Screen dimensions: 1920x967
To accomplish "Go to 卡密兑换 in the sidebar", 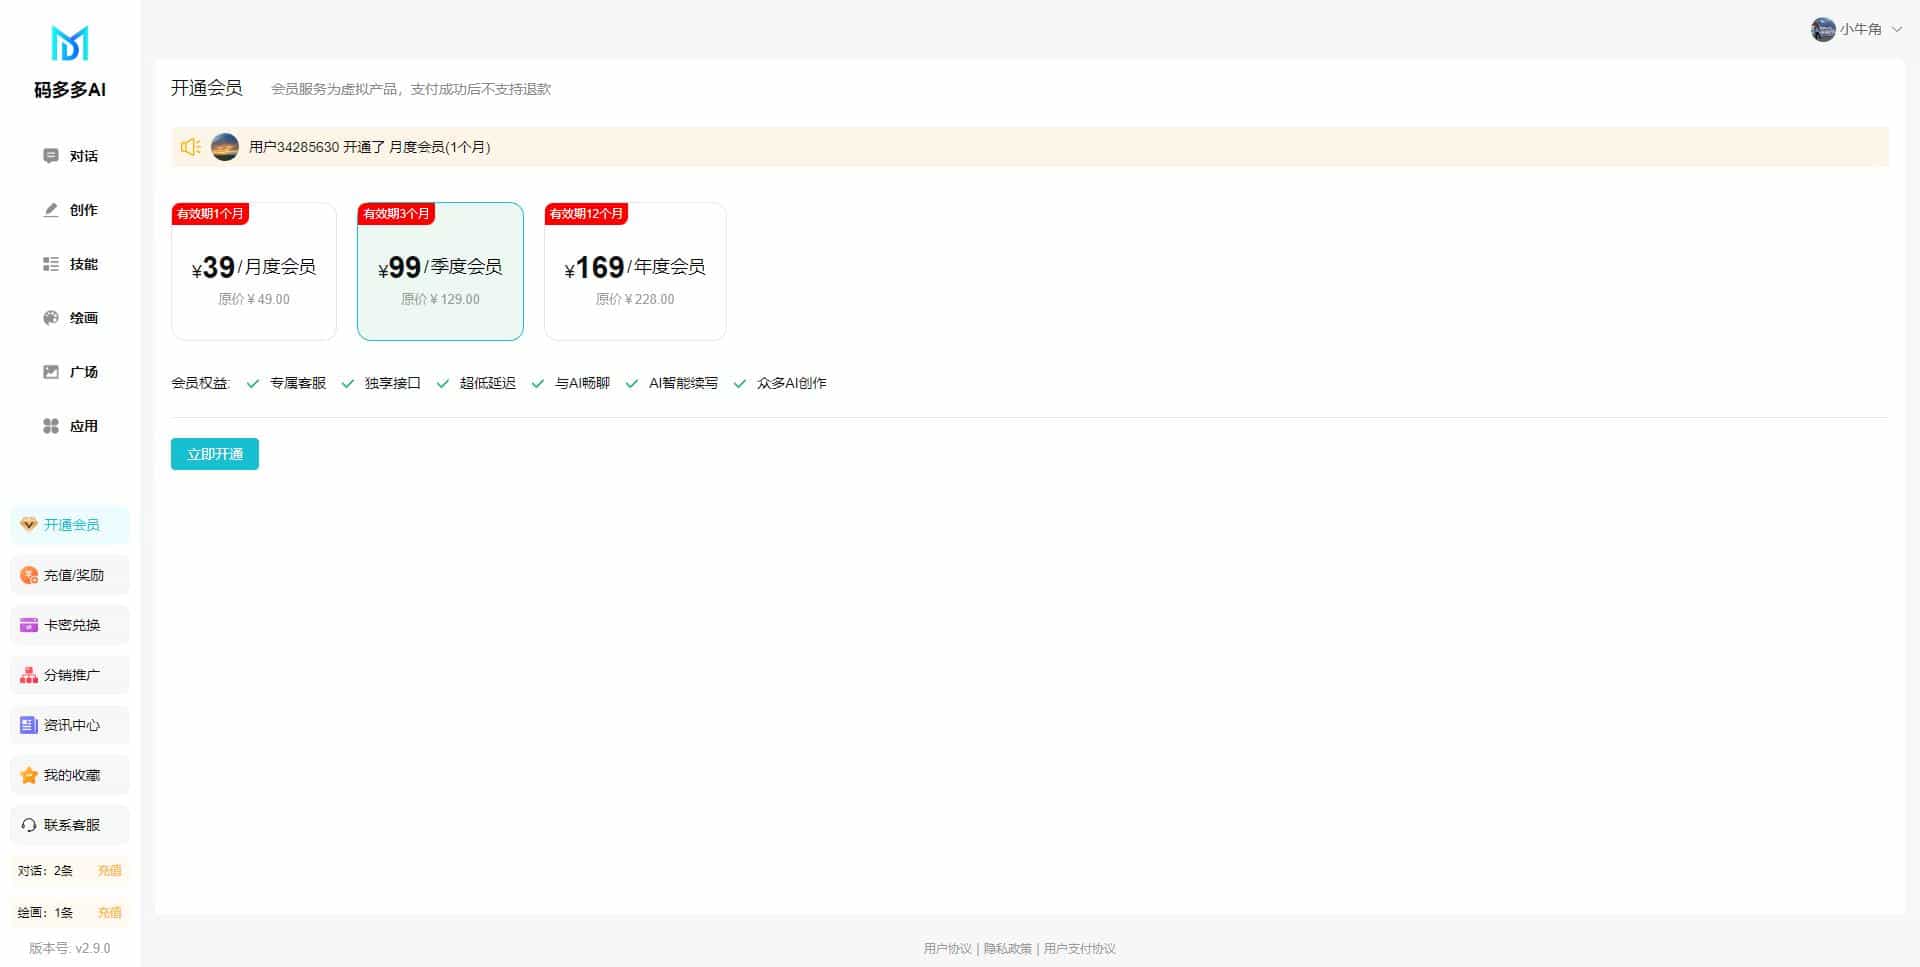I will 70,625.
